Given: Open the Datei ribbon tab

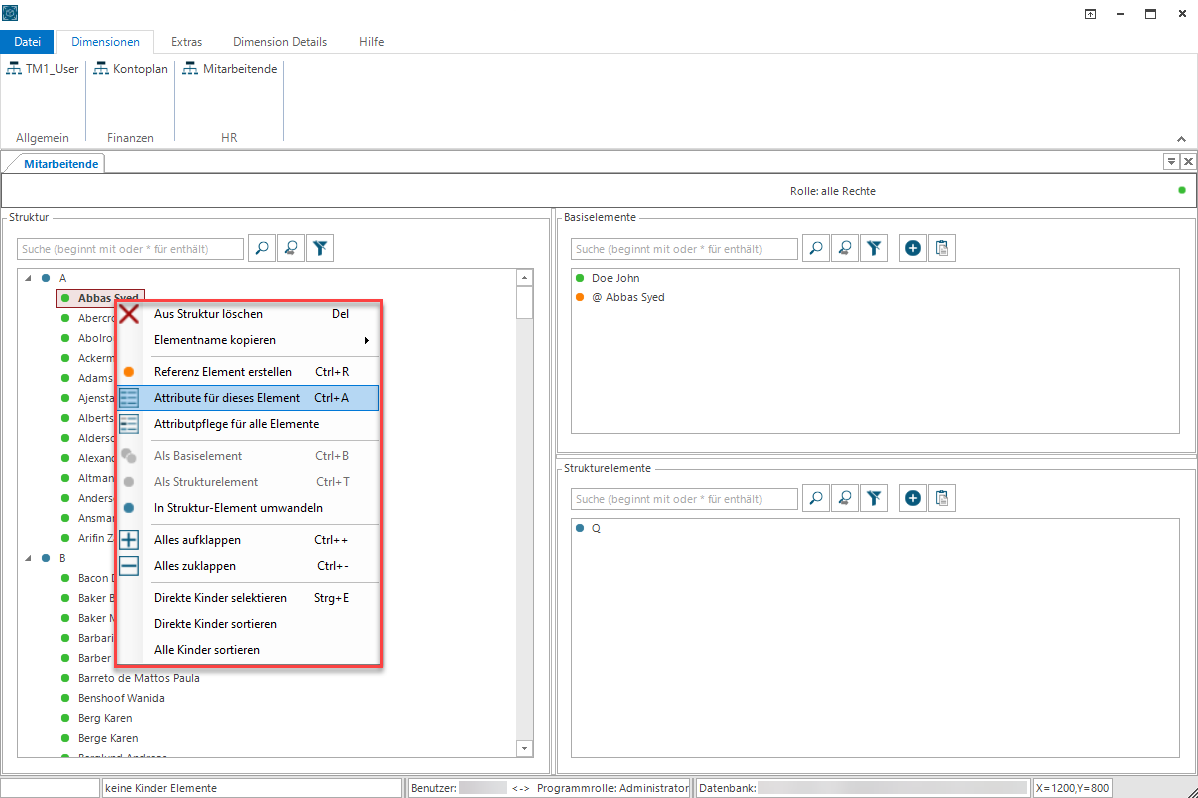Looking at the screenshot, I should (28, 42).
